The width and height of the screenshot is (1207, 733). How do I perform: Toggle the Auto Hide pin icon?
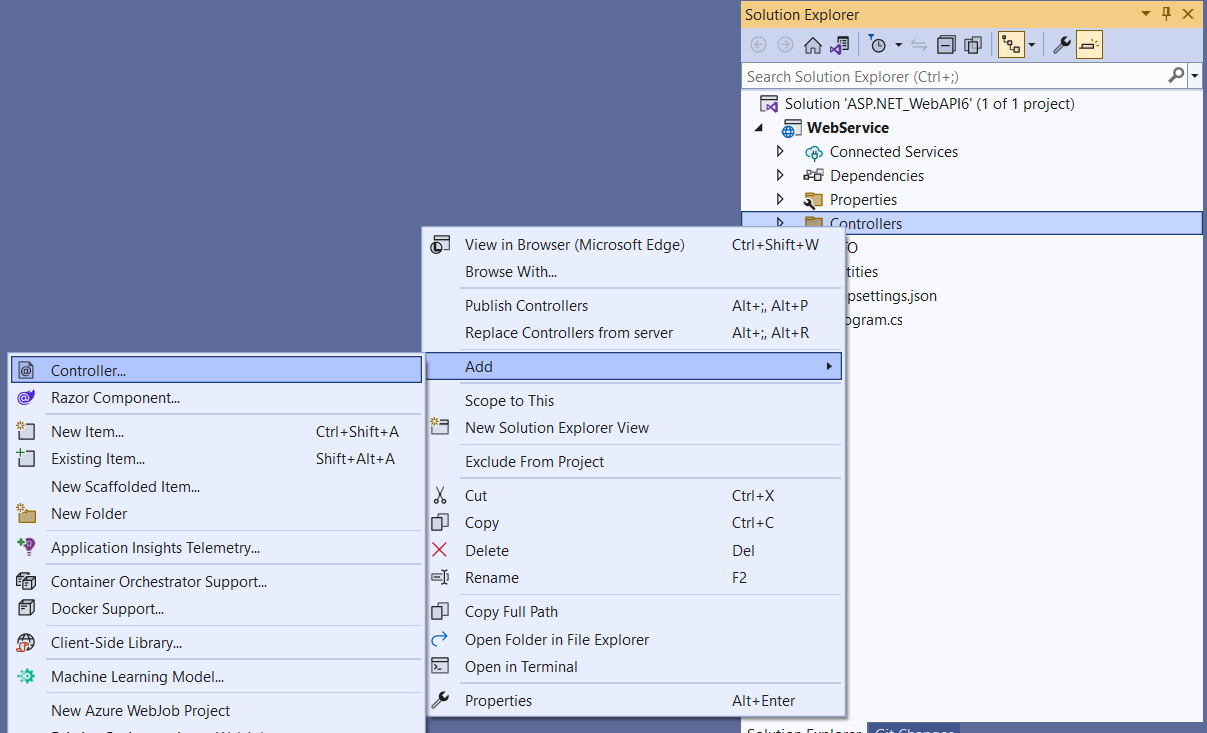(x=1166, y=14)
